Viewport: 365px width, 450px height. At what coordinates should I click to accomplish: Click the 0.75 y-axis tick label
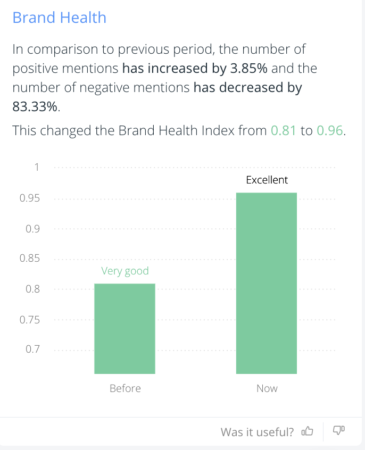point(30,320)
